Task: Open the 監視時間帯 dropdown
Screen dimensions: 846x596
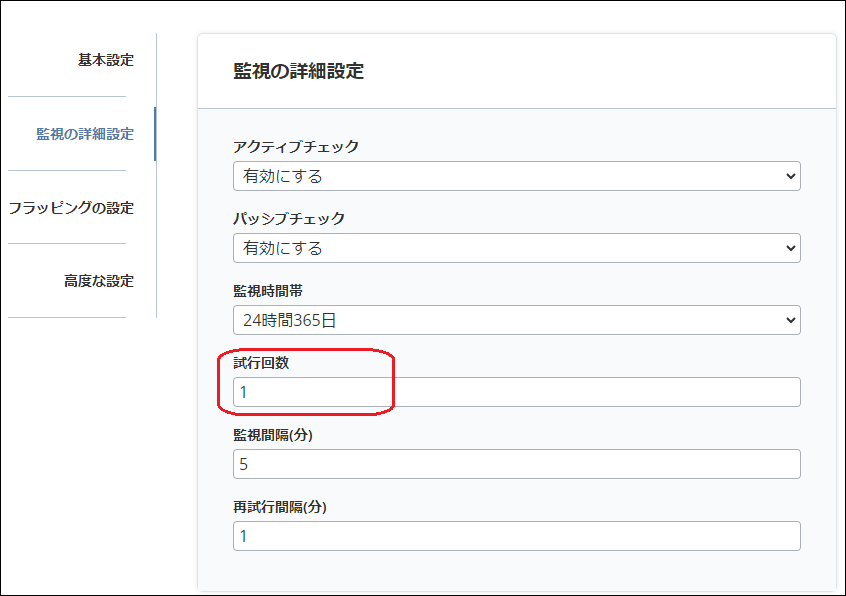Action: click(517, 320)
